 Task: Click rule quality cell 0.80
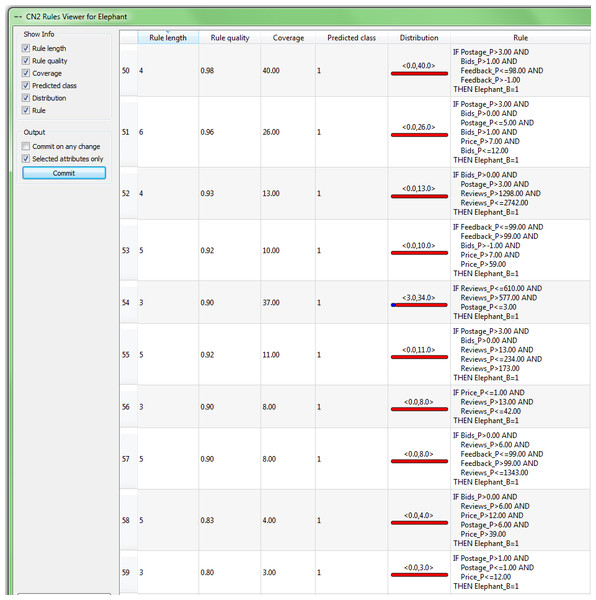(230, 572)
